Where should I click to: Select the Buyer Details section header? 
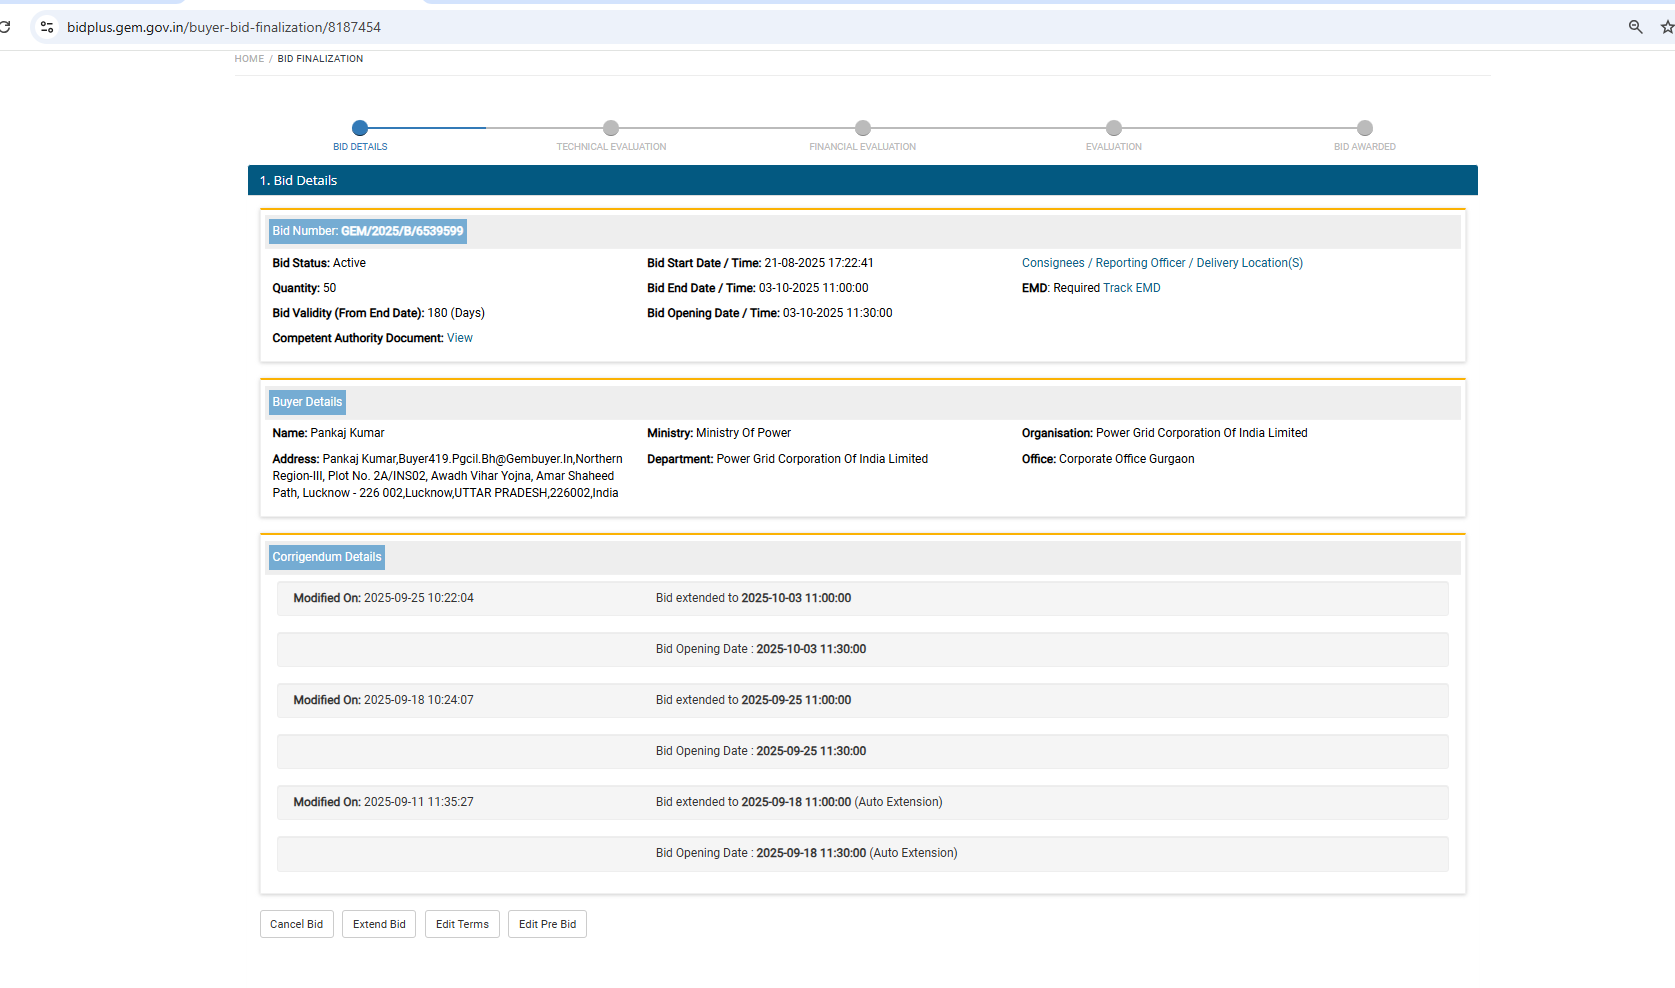coord(307,402)
